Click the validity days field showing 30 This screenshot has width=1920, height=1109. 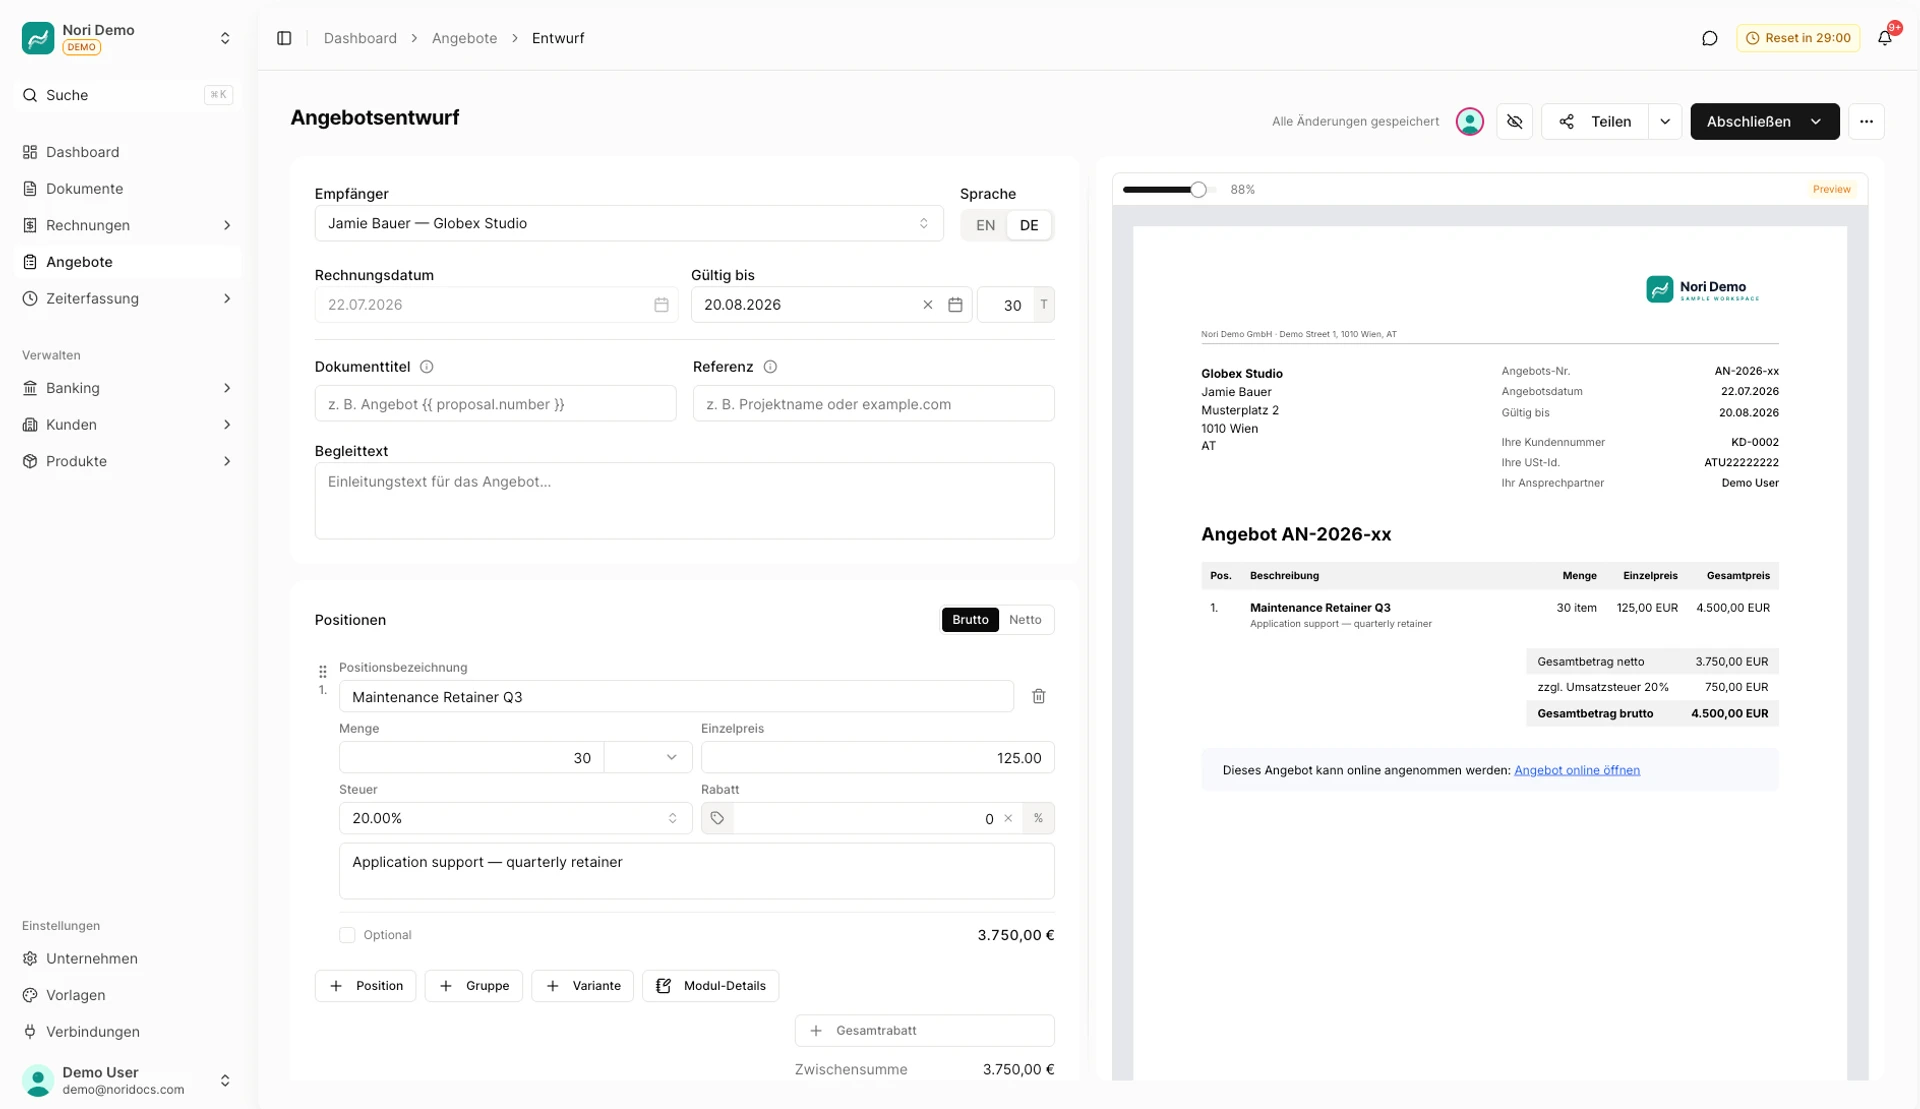click(x=1005, y=305)
